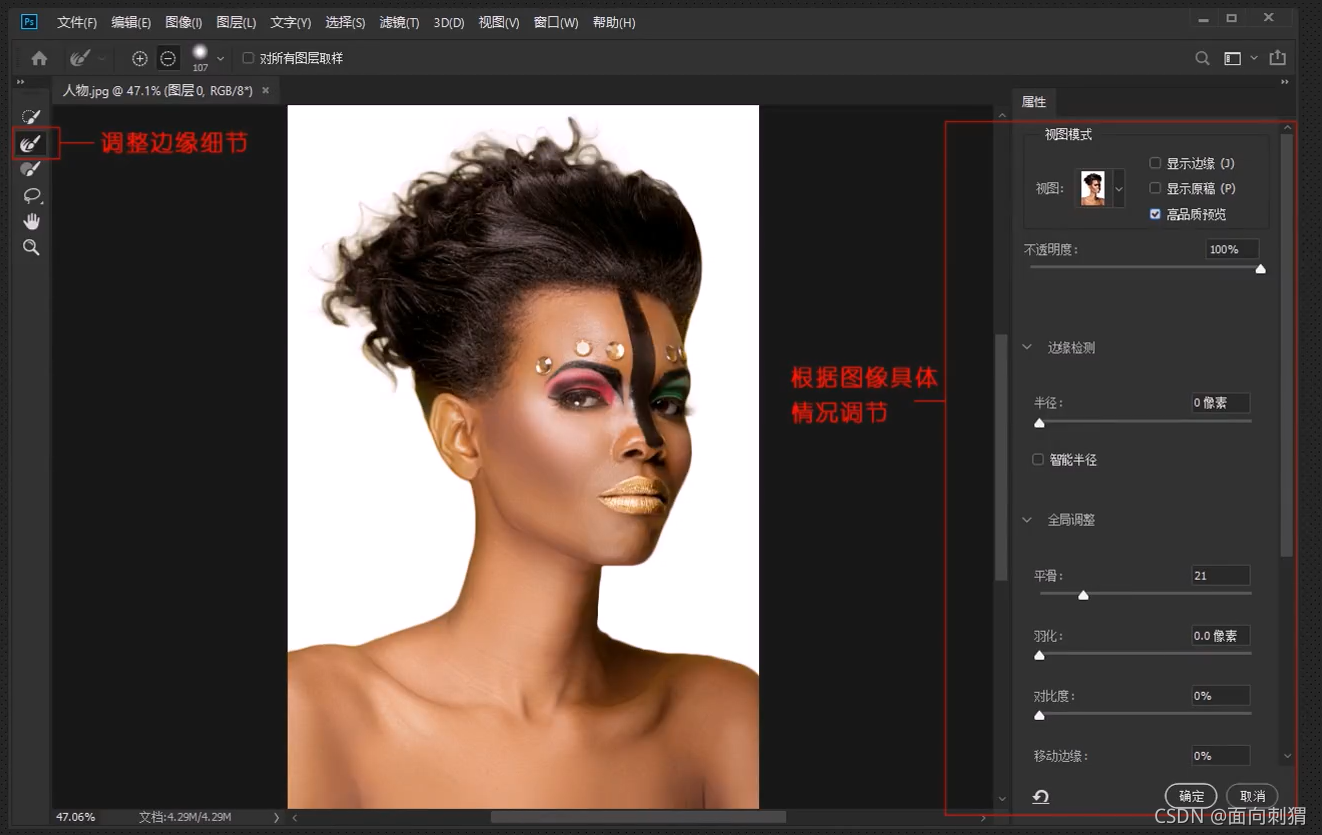
Task: Open the workspace switcher dropdown arrow
Action: click(1253, 58)
